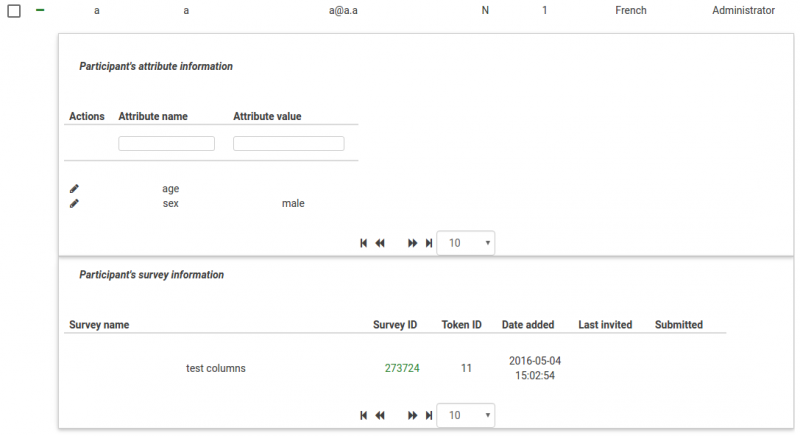Sort by Attribute name column header
The width and height of the screenshot is (800, 436).
(x=153, y=116)
